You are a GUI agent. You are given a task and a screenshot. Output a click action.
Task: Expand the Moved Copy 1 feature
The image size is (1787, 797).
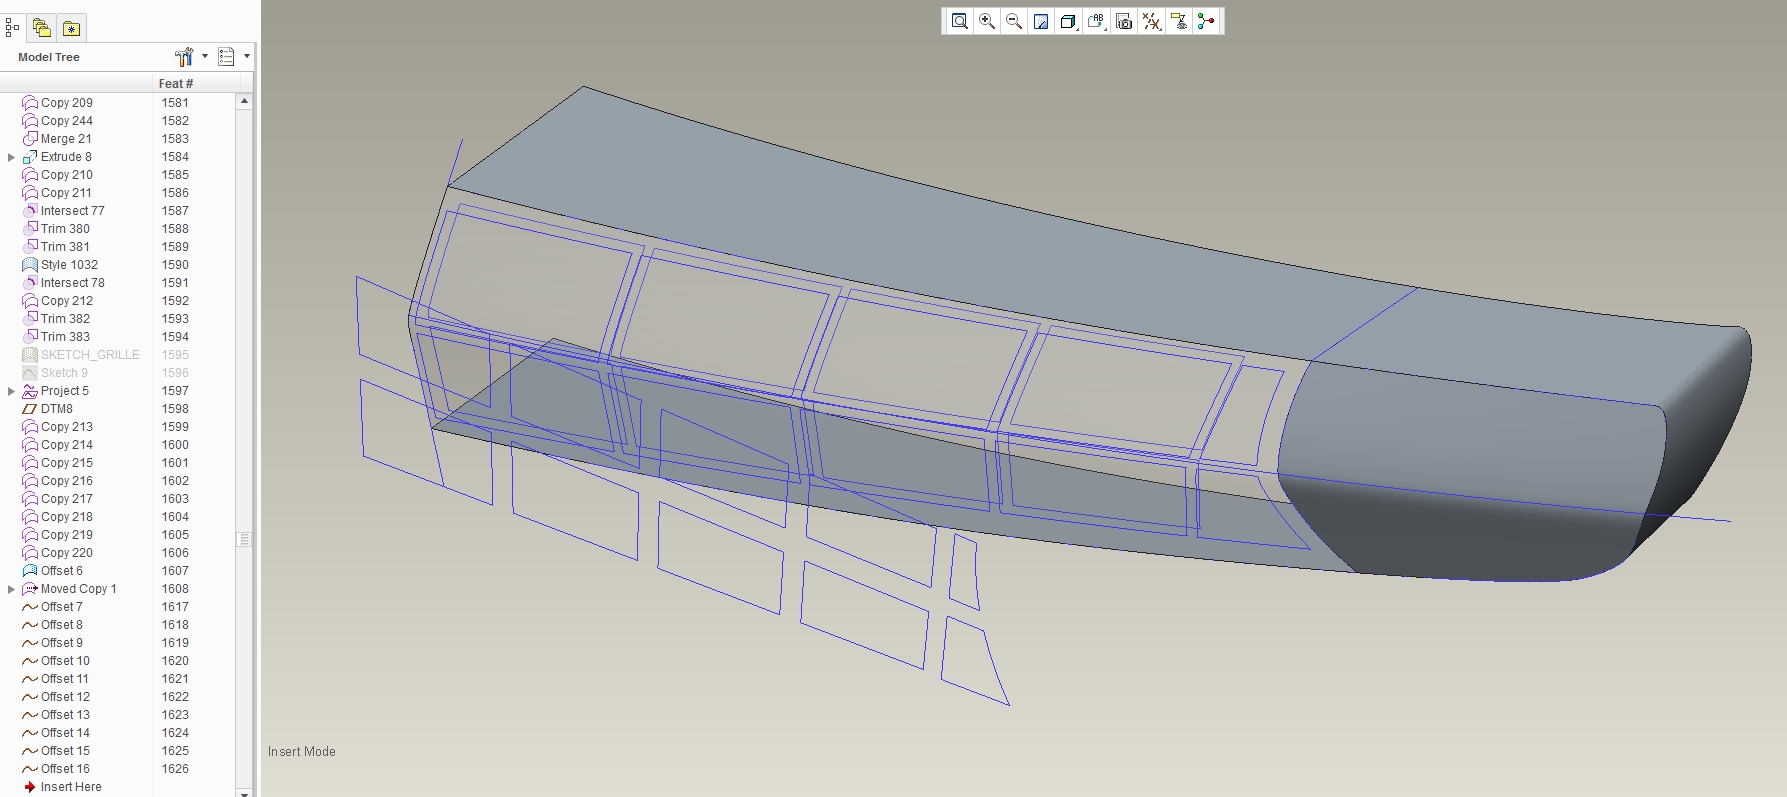pos(11,589)
